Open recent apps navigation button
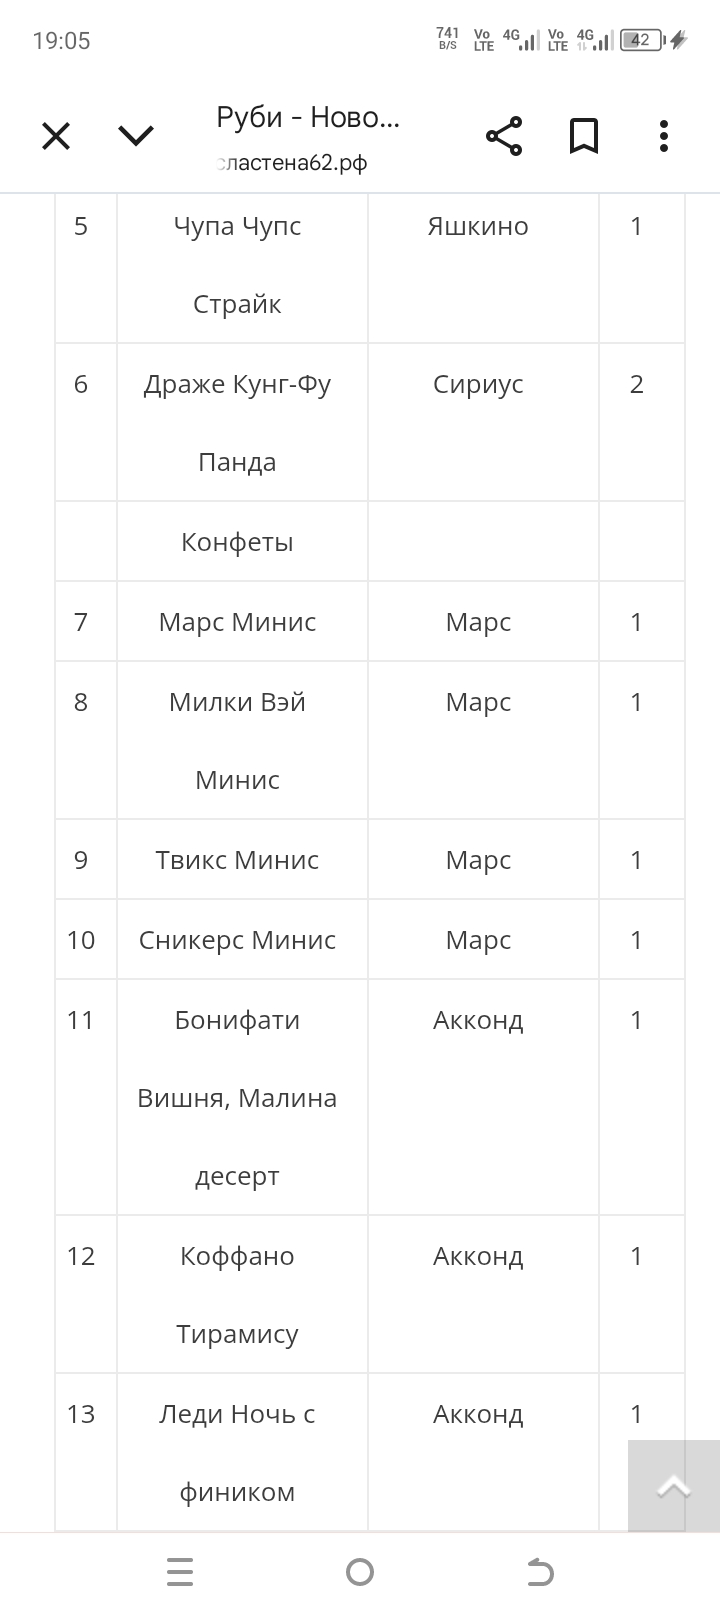 [x=180, y=1572]
